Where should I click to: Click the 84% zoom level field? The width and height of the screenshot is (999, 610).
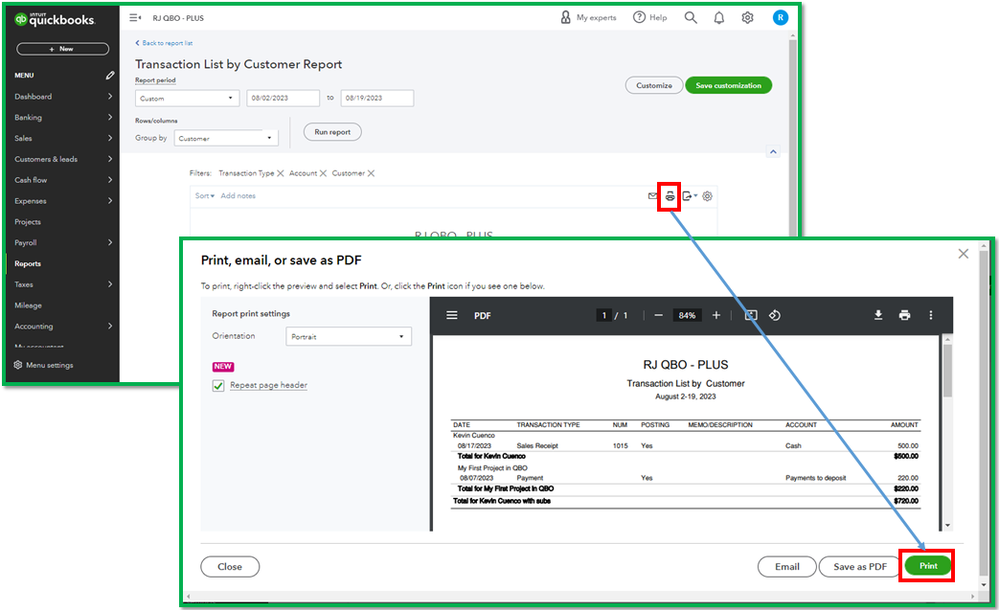pyautogui.click(x=687, y=316)
